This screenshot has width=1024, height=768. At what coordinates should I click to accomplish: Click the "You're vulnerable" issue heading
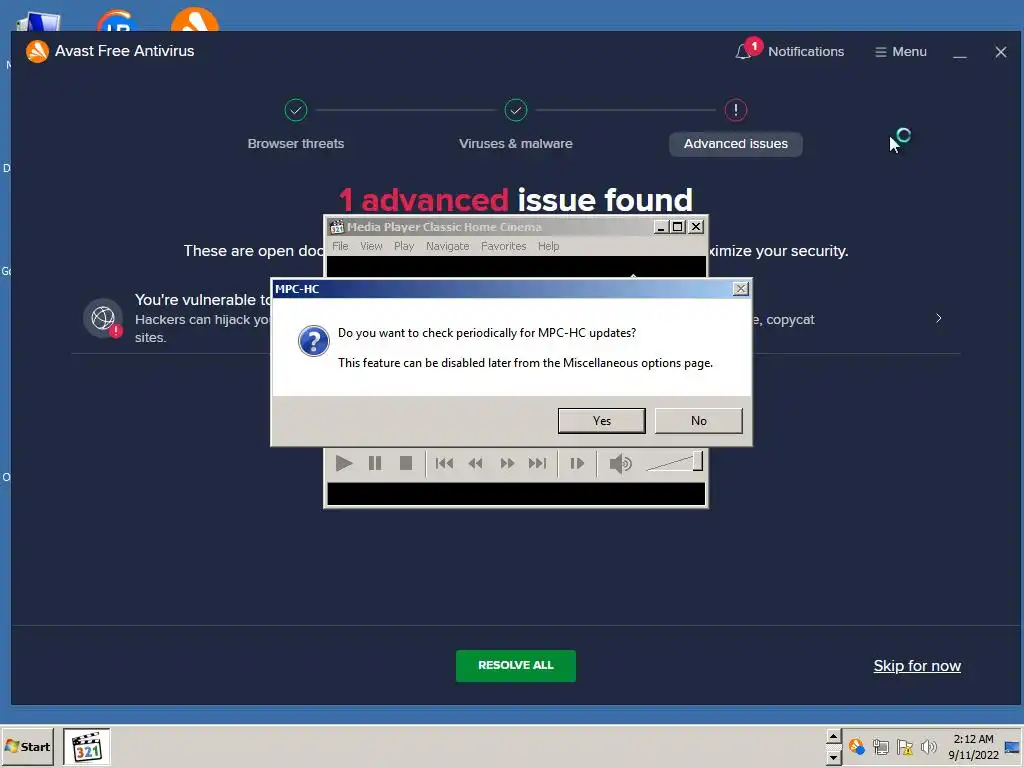(203, 300)
